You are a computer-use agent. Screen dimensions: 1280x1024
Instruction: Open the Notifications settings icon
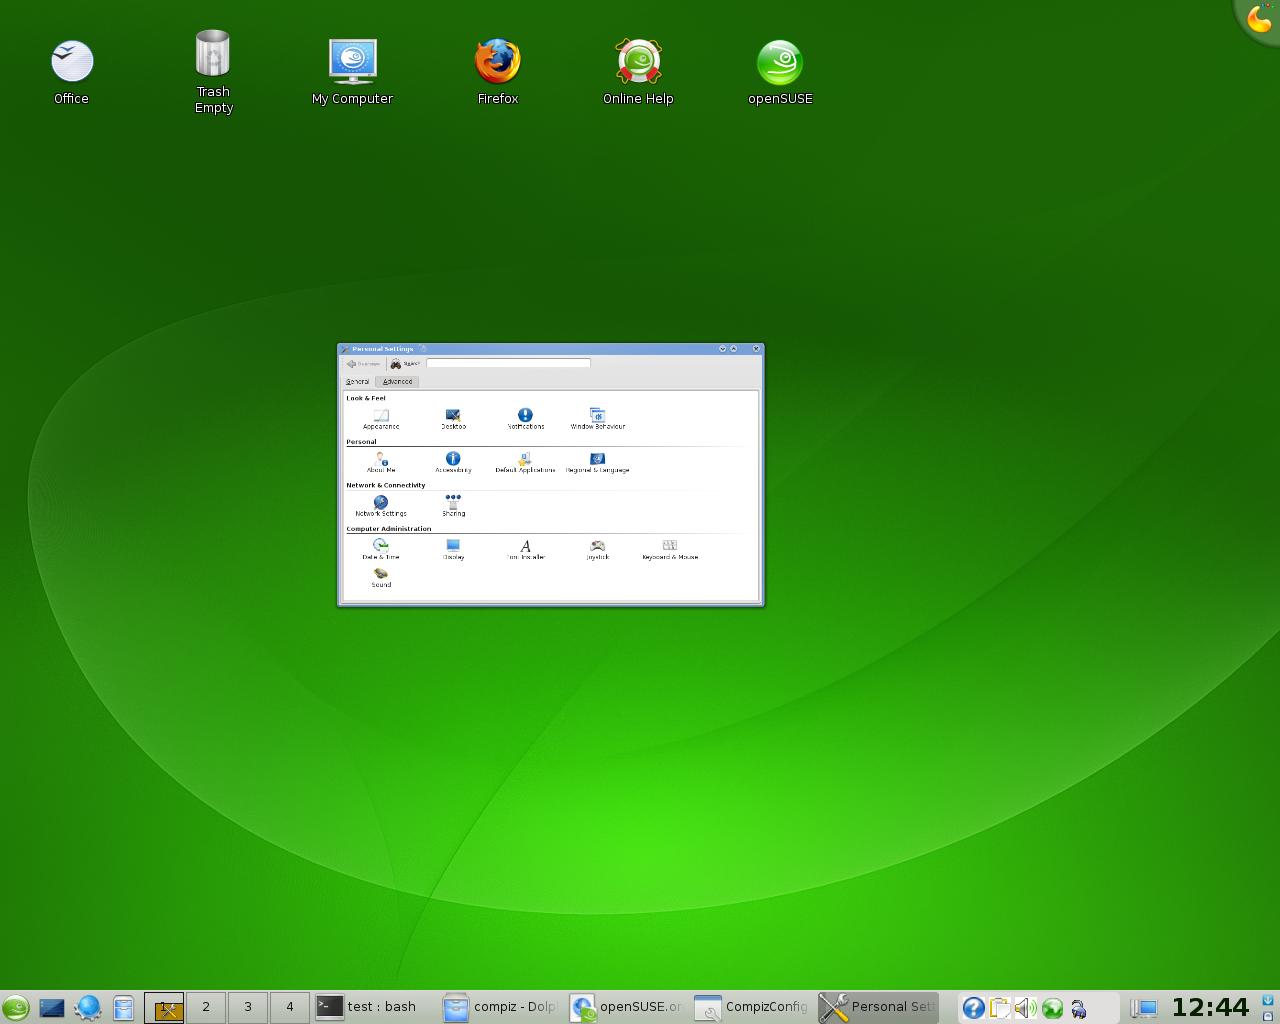(x=525, y=418)
